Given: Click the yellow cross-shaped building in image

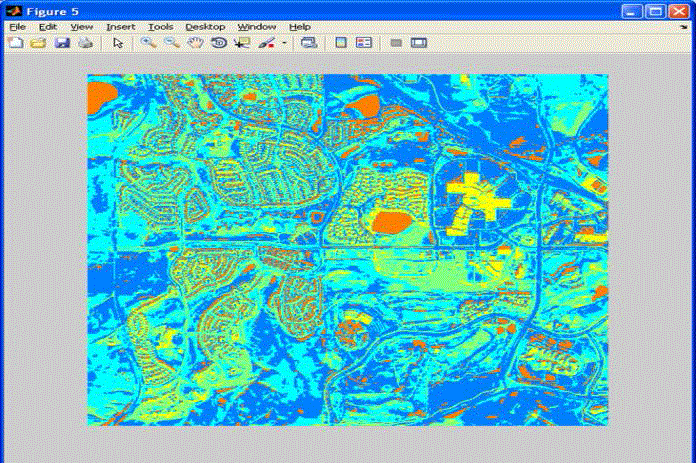Looking at the screenshot, I should point(473,190).
